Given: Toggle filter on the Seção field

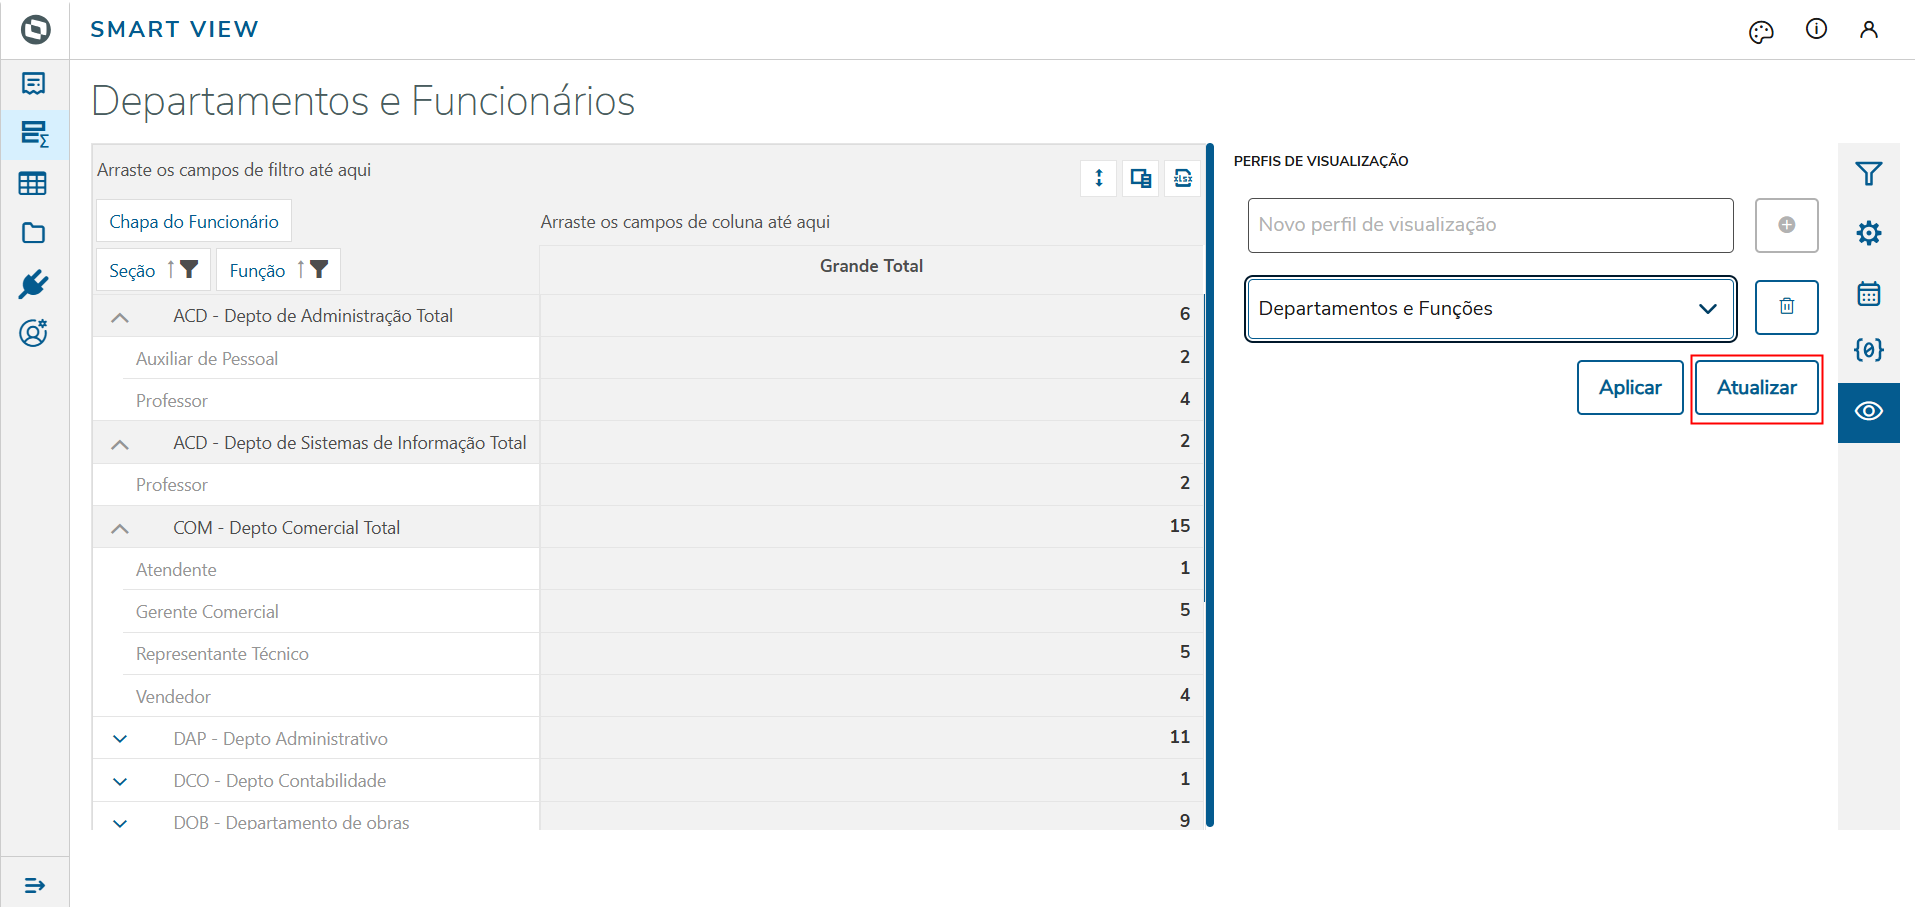Looking at the screenshot, I should coord(189,269).
